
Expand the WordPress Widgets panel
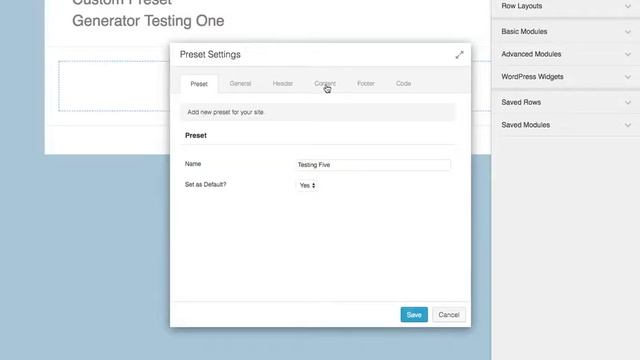tap(566, 77)
